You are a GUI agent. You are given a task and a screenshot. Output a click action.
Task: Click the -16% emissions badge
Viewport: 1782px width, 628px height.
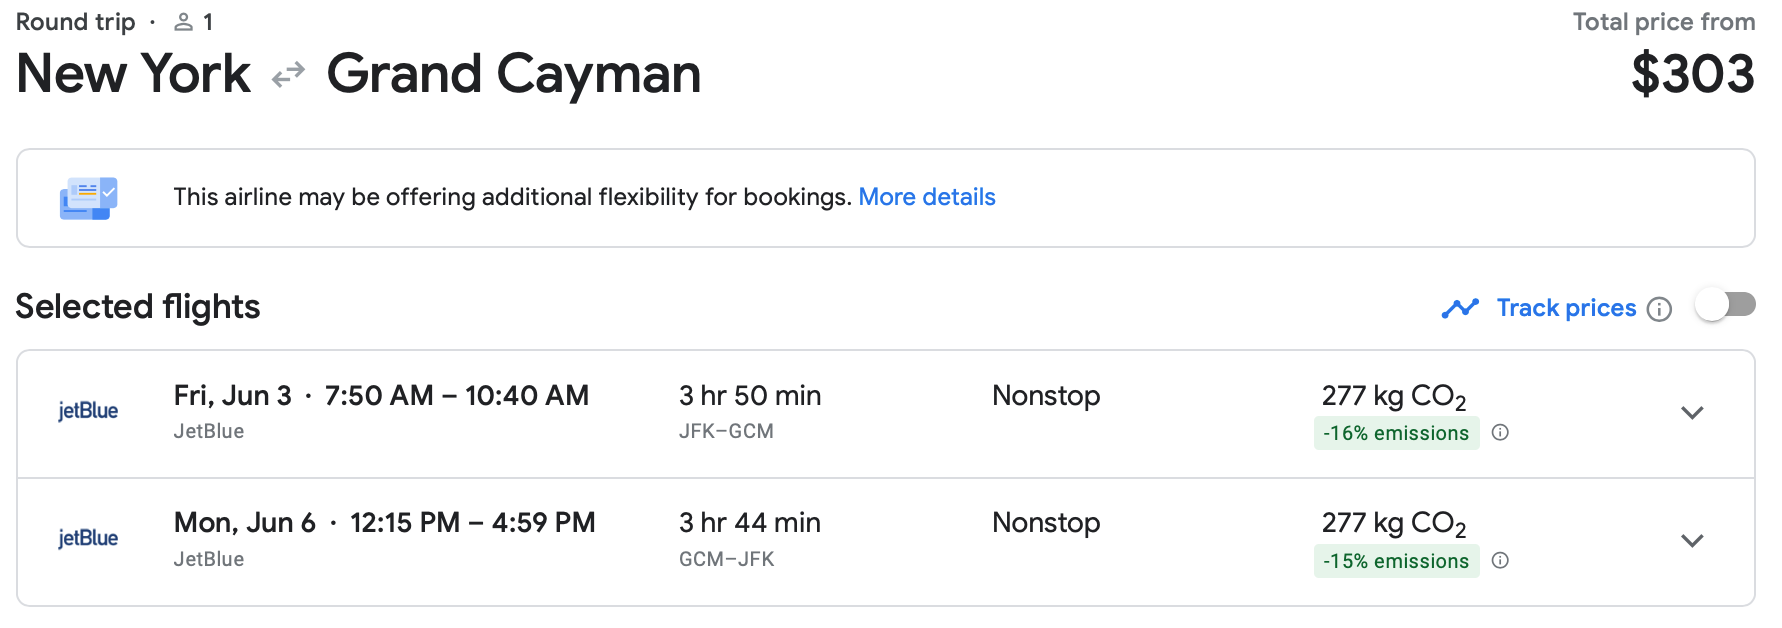[1396, 433]
